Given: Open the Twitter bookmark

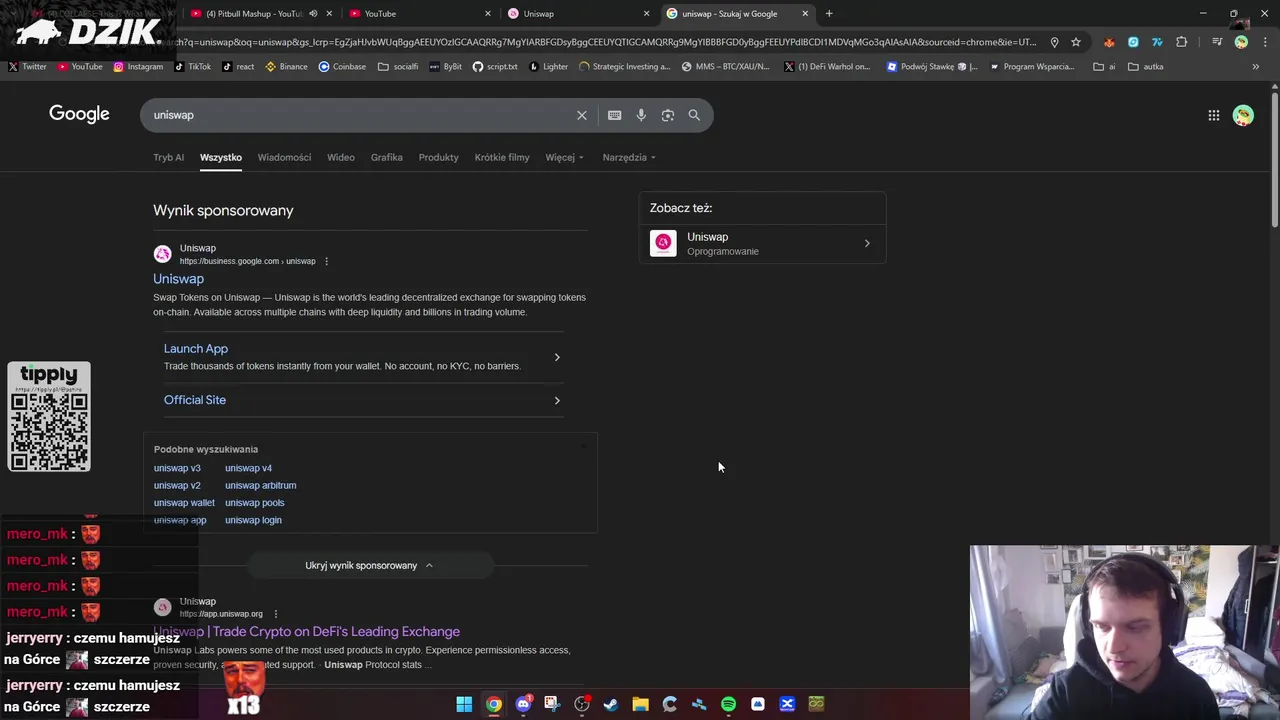Looking at the screenshot, I should 27,67.
